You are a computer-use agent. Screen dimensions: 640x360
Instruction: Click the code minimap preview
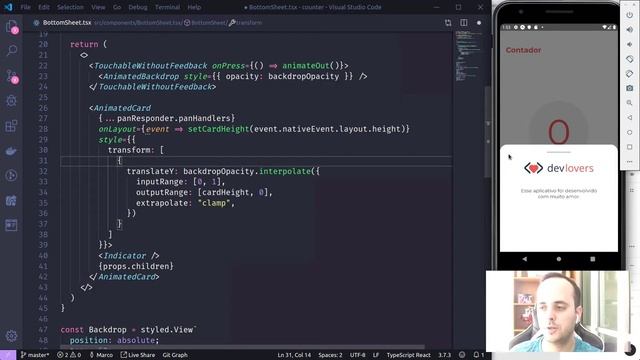469,55
